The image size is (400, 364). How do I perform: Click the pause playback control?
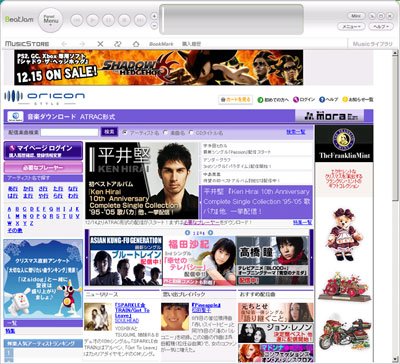108,20
